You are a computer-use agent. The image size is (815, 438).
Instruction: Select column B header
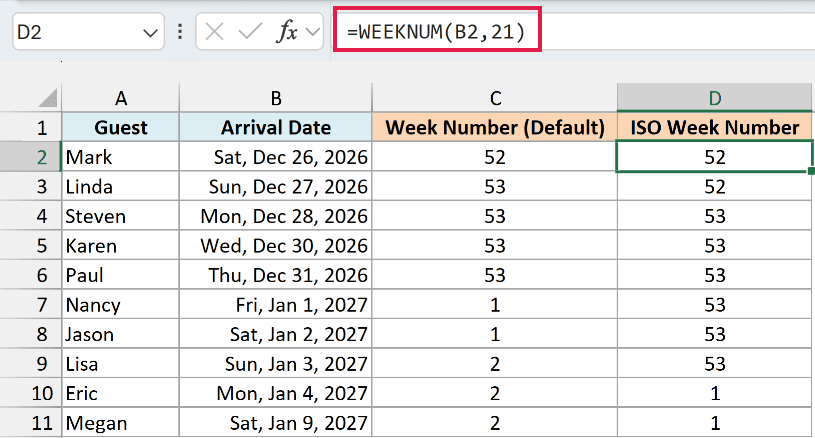click(276, 98)
